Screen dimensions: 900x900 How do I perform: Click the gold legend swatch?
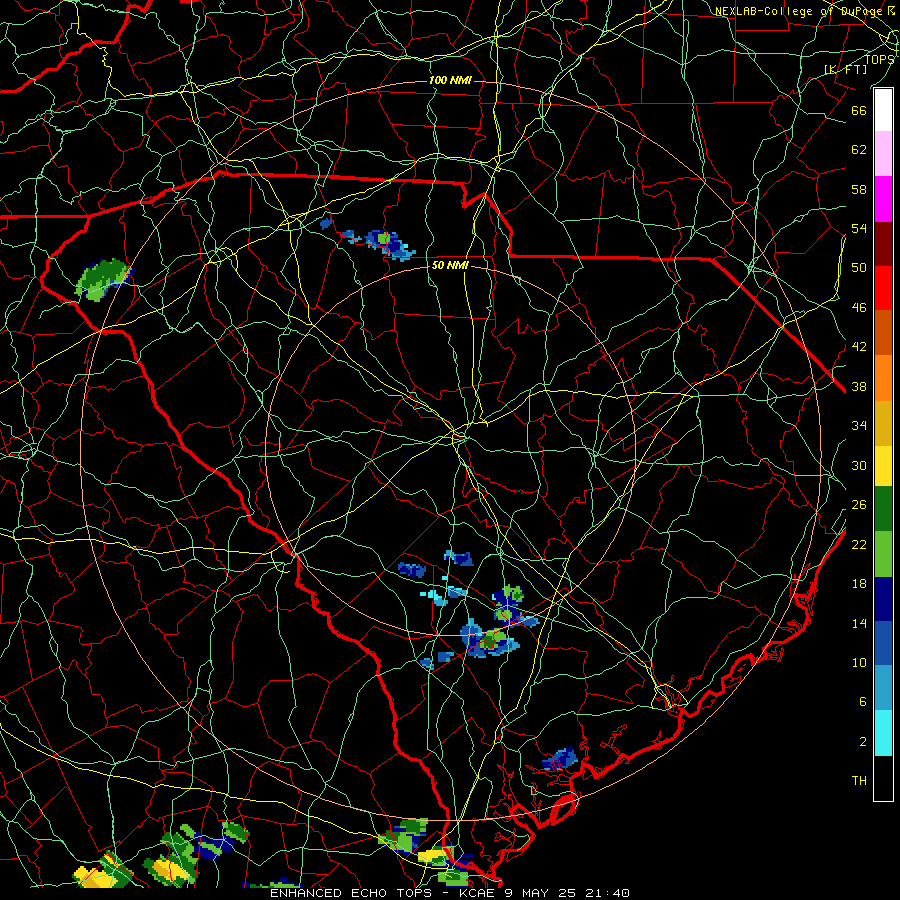883,423
